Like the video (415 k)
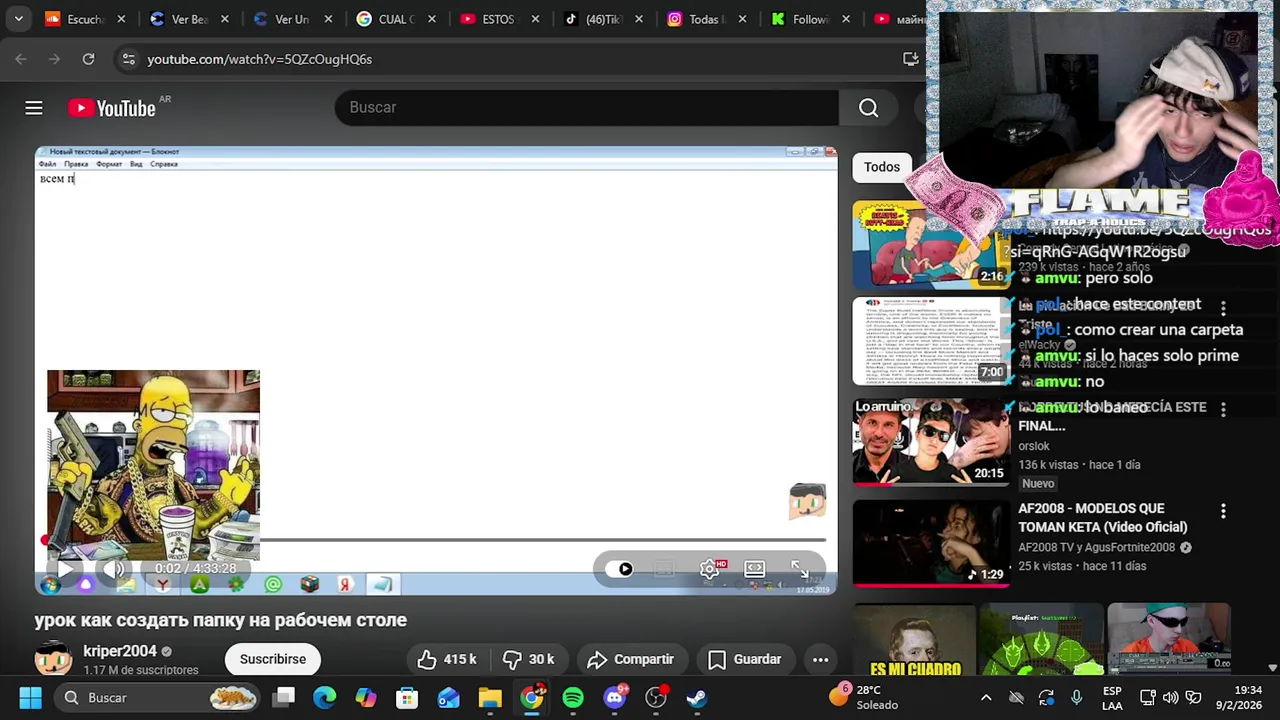Viewport: 1280px width, 720px height. point(447,659)
